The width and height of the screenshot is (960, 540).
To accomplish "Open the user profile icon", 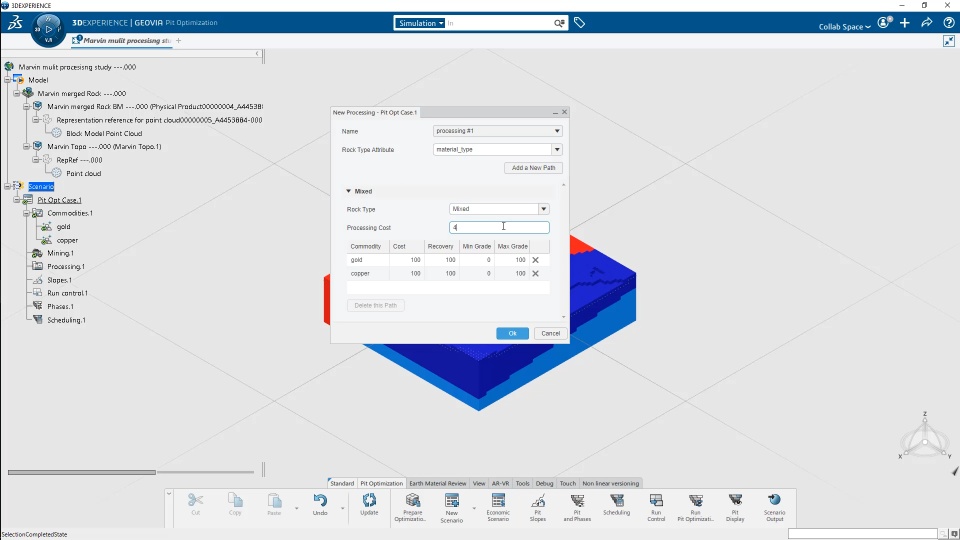I will (883, 23).
